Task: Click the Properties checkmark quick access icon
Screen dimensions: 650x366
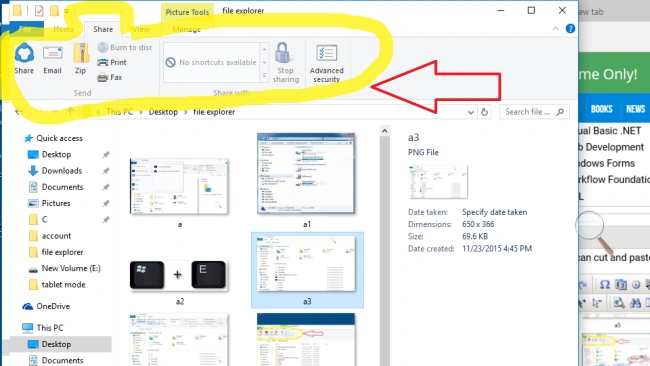Action: (39, 10)
